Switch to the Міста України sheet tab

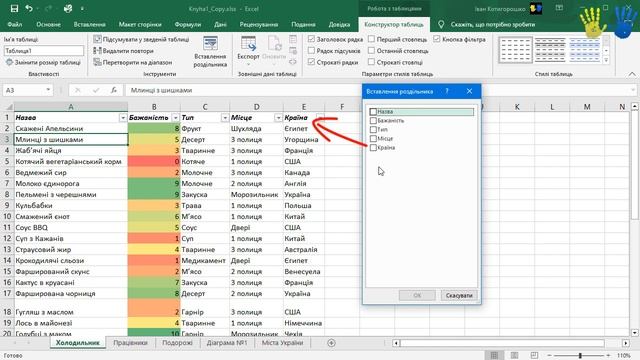[x=282, y=343]
